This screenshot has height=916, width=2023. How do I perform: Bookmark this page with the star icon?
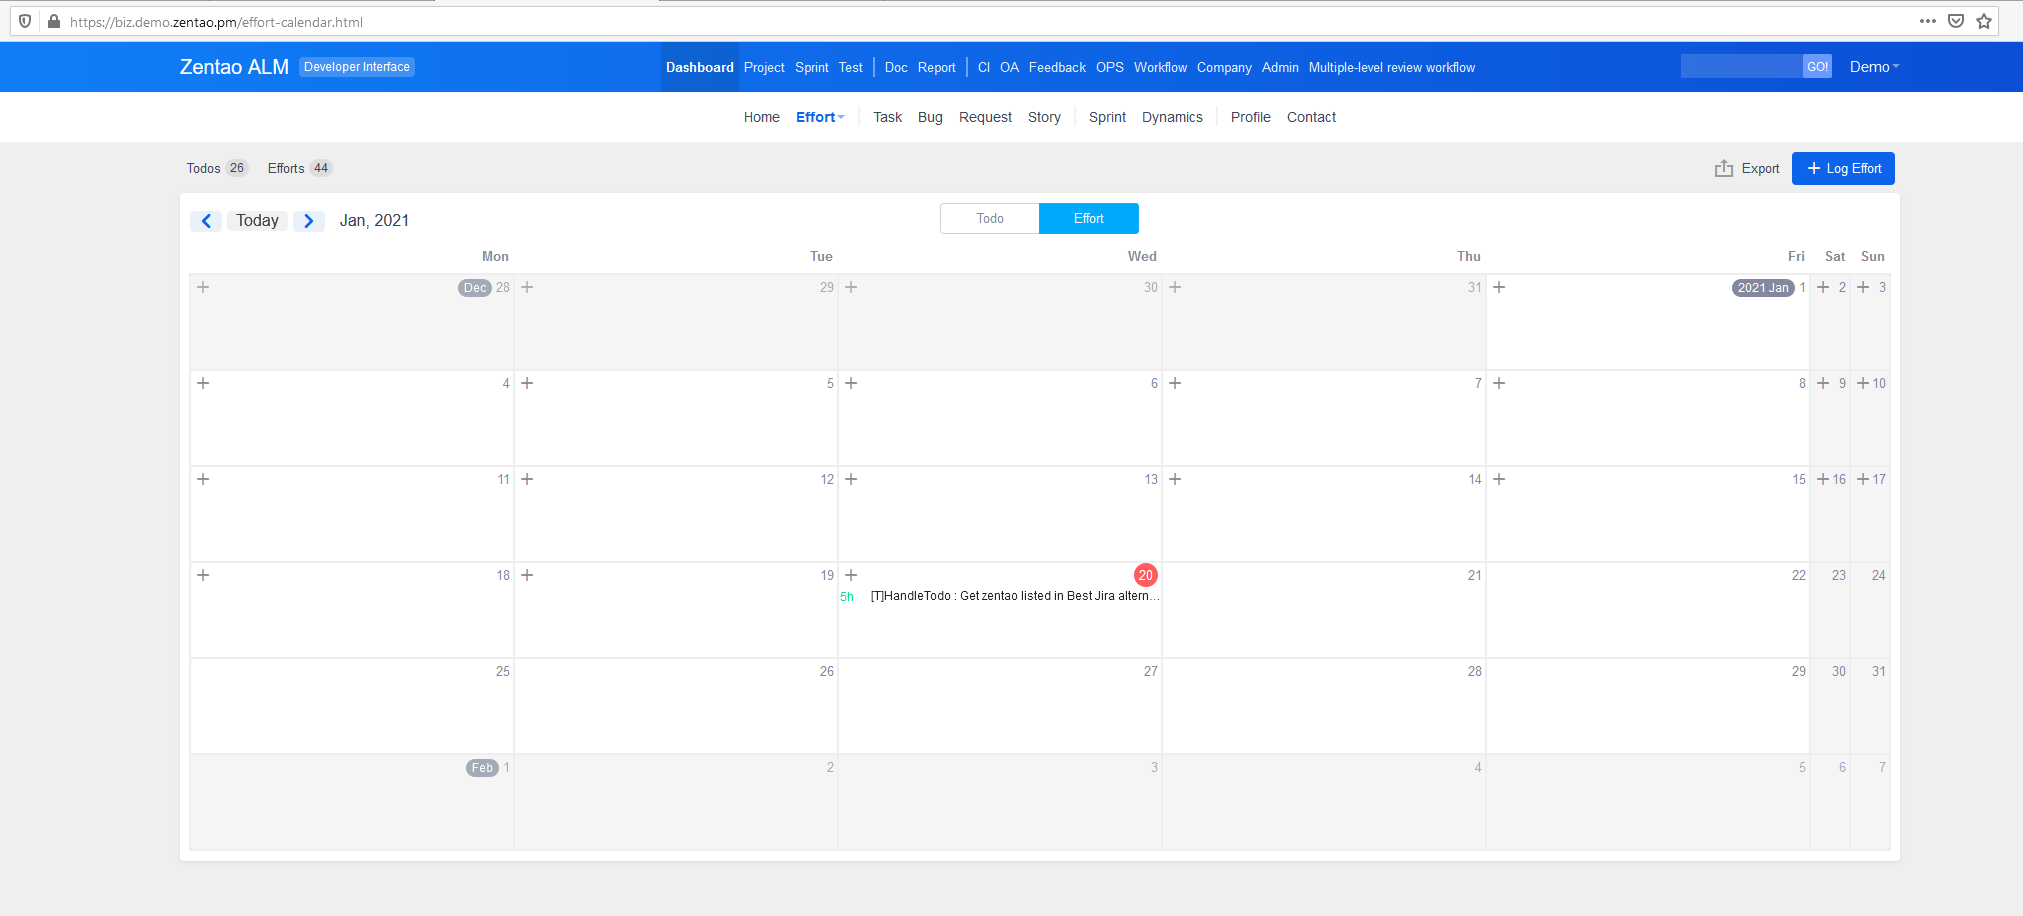pyautogui.click(x=1984, y=21)
